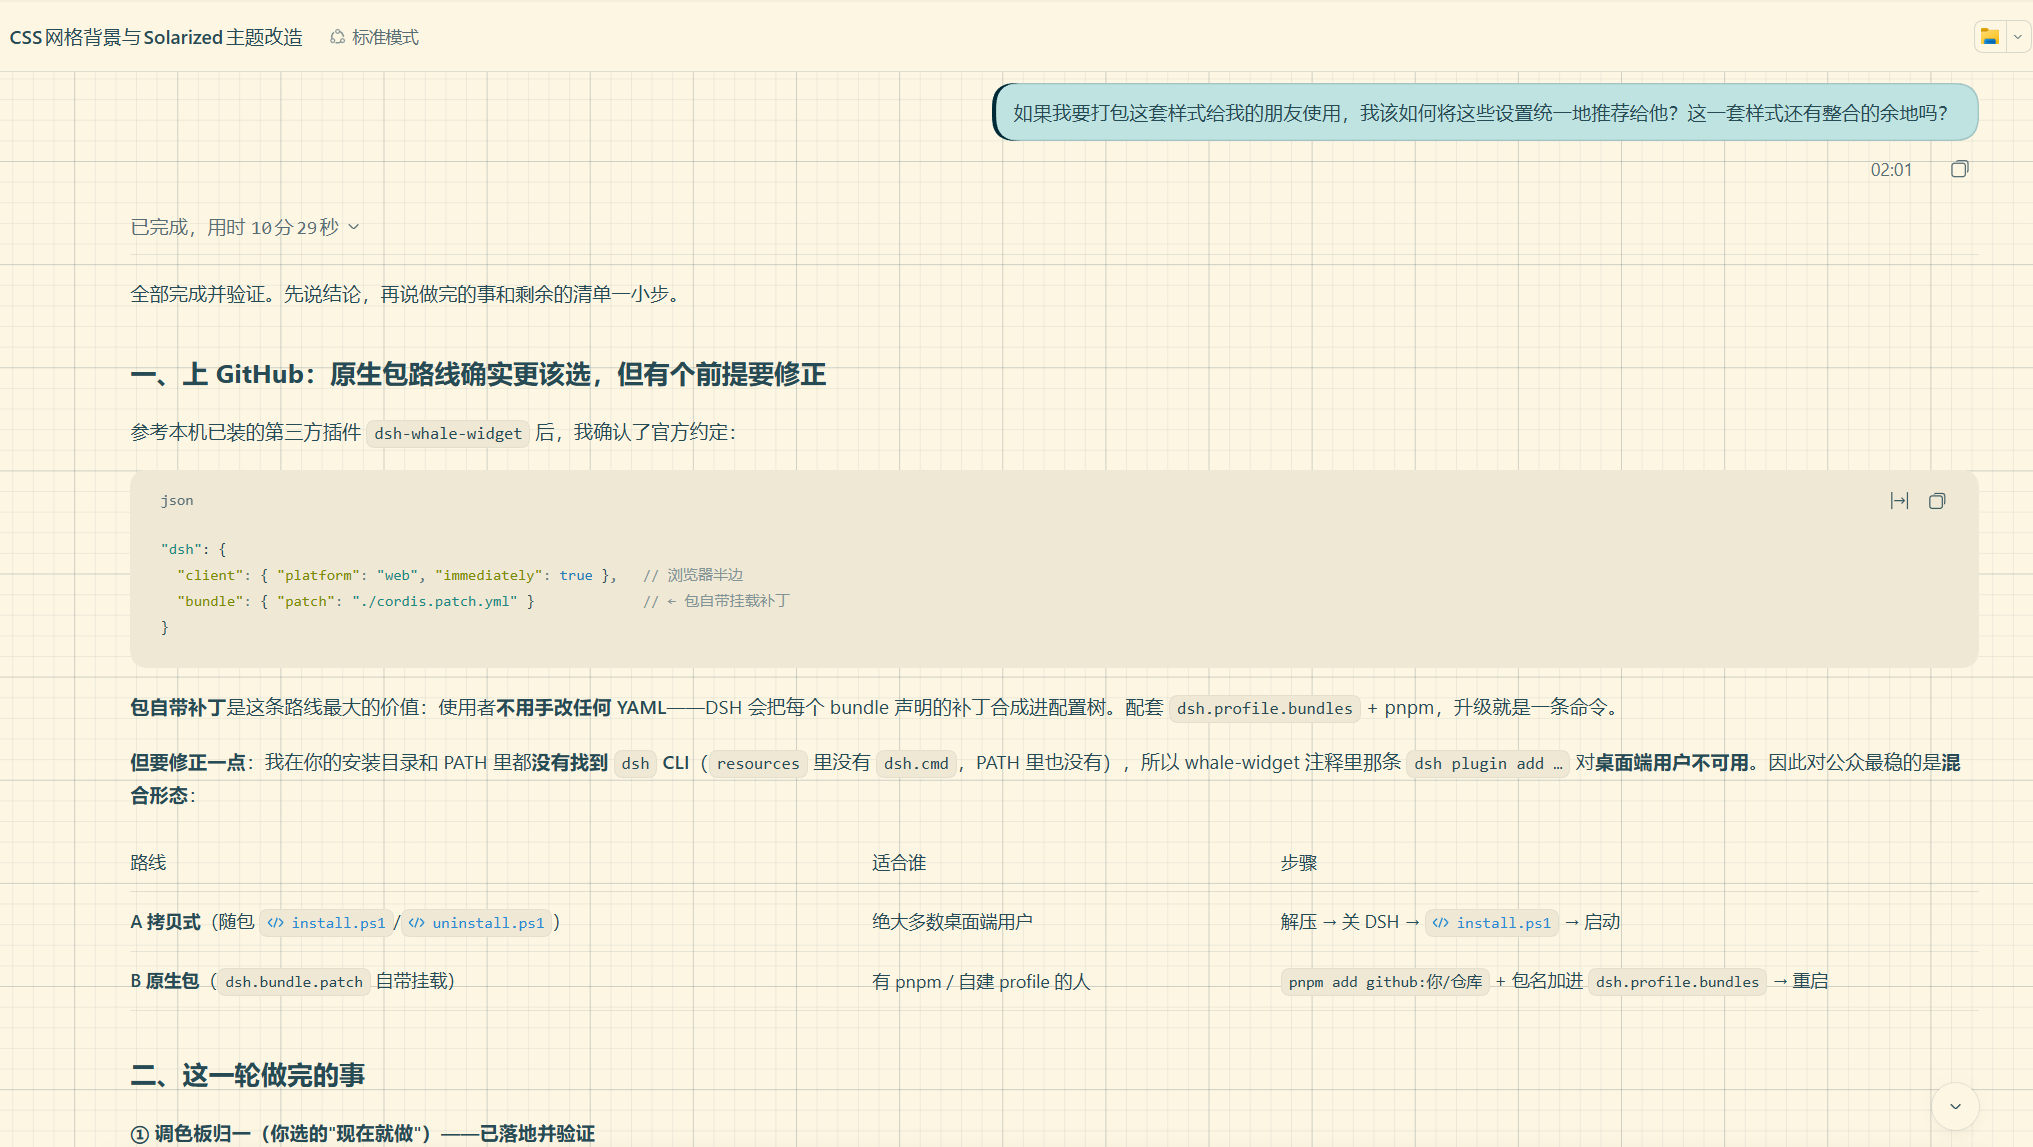Expand the dropdown arrow beside the folder icon
This screenshot has height=1147, width=2033.
[x=2018, y=37]
